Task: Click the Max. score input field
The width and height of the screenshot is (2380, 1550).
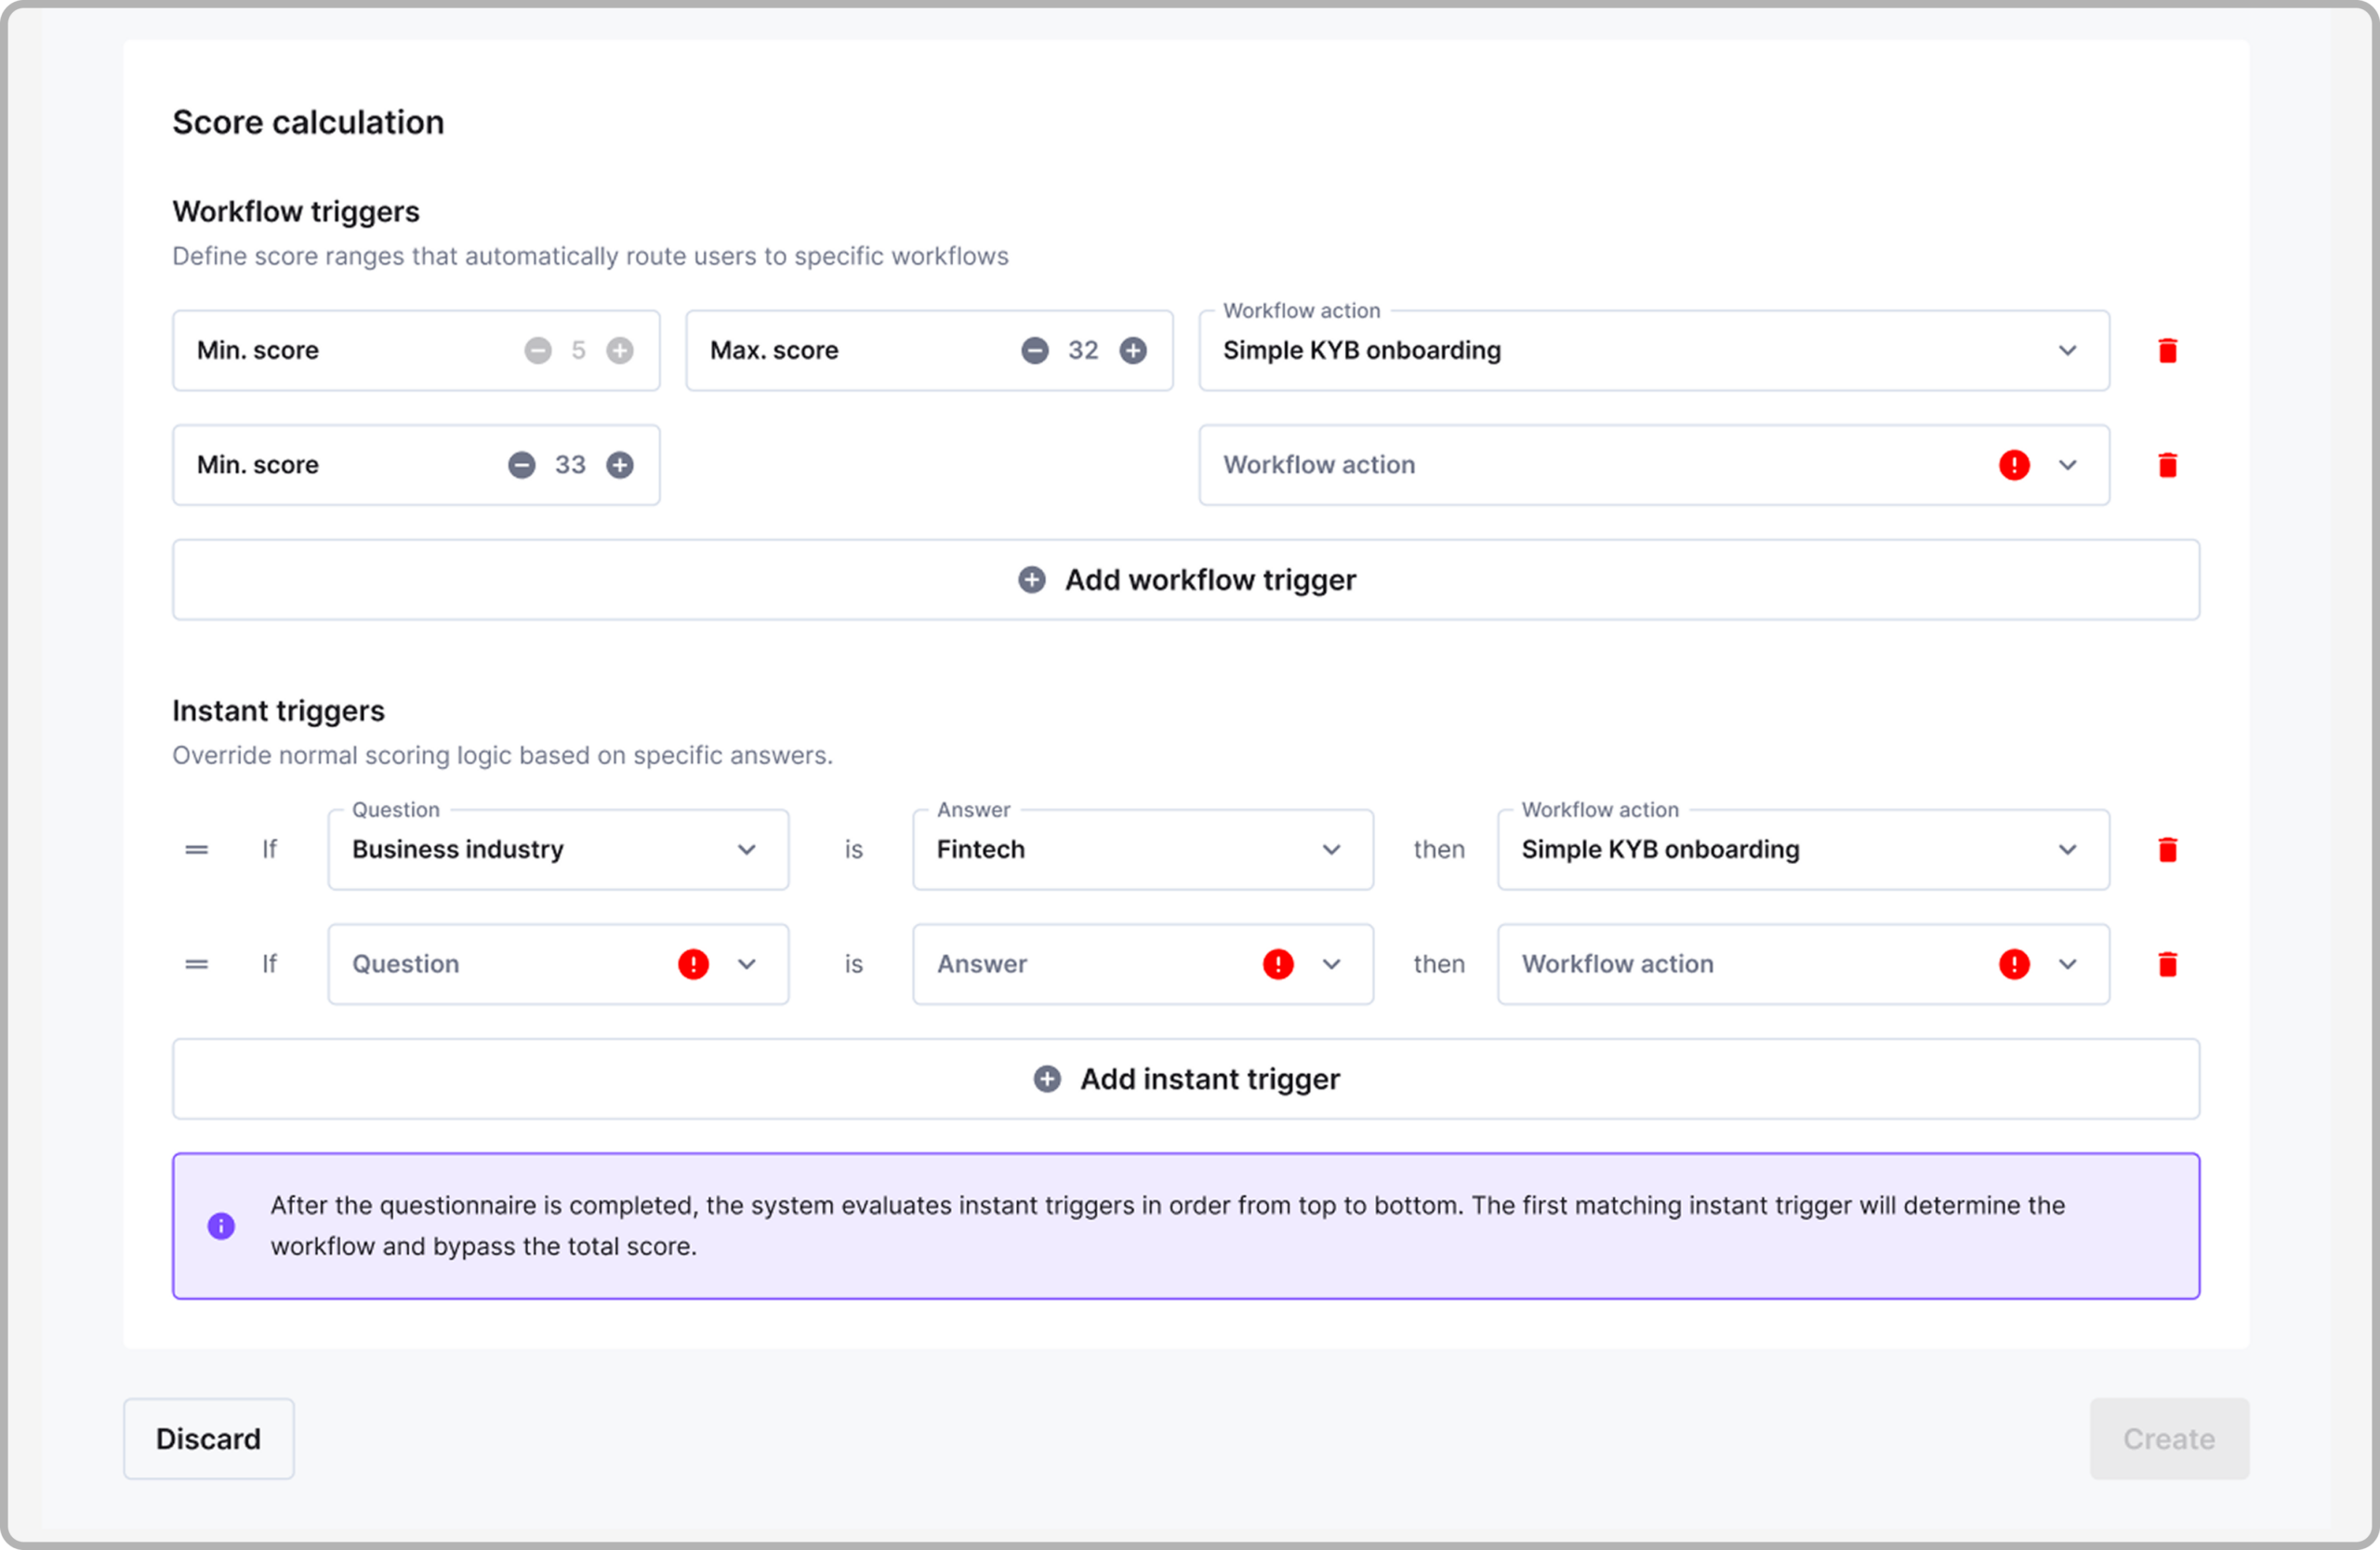Action: tap(929, 351)
